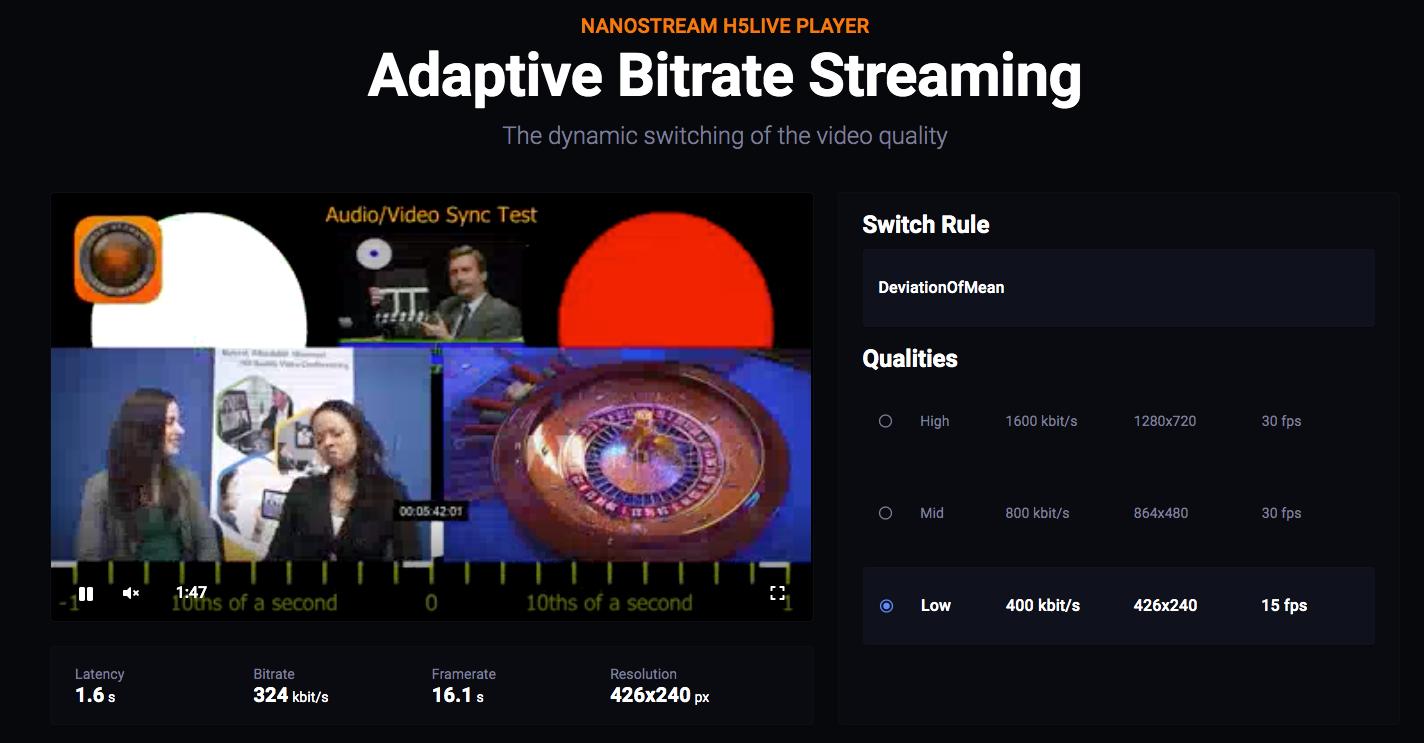Unmute the player audio

(130, 594)
